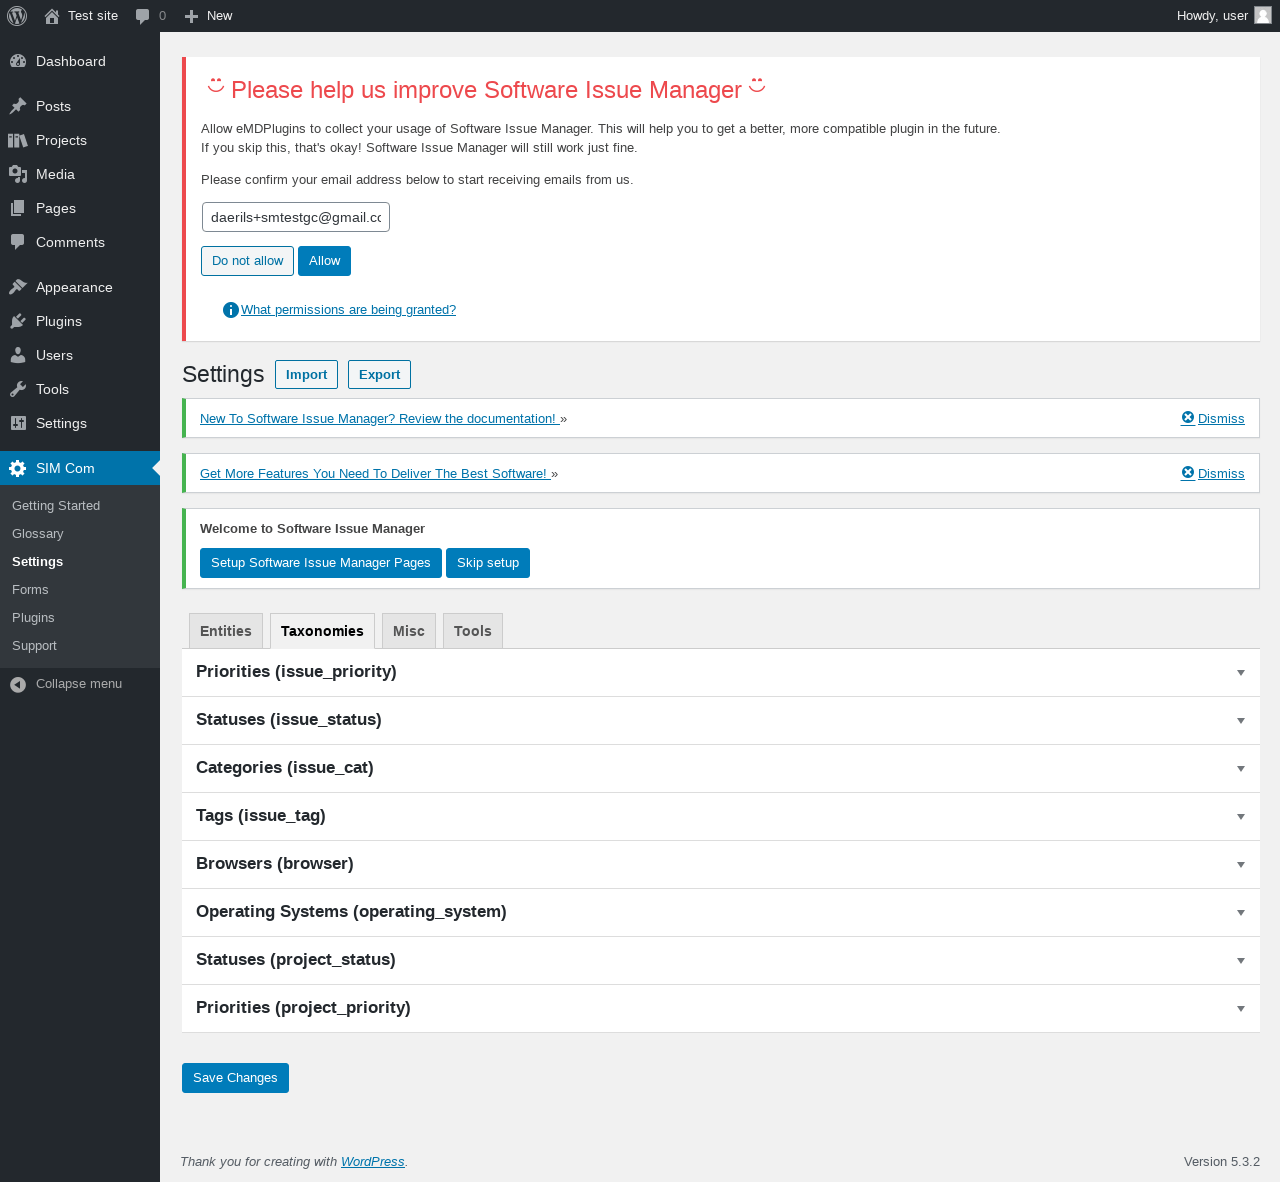Open the Misc tab
This screenshot has height=1182, width=1280.
[x=409, y=631]
